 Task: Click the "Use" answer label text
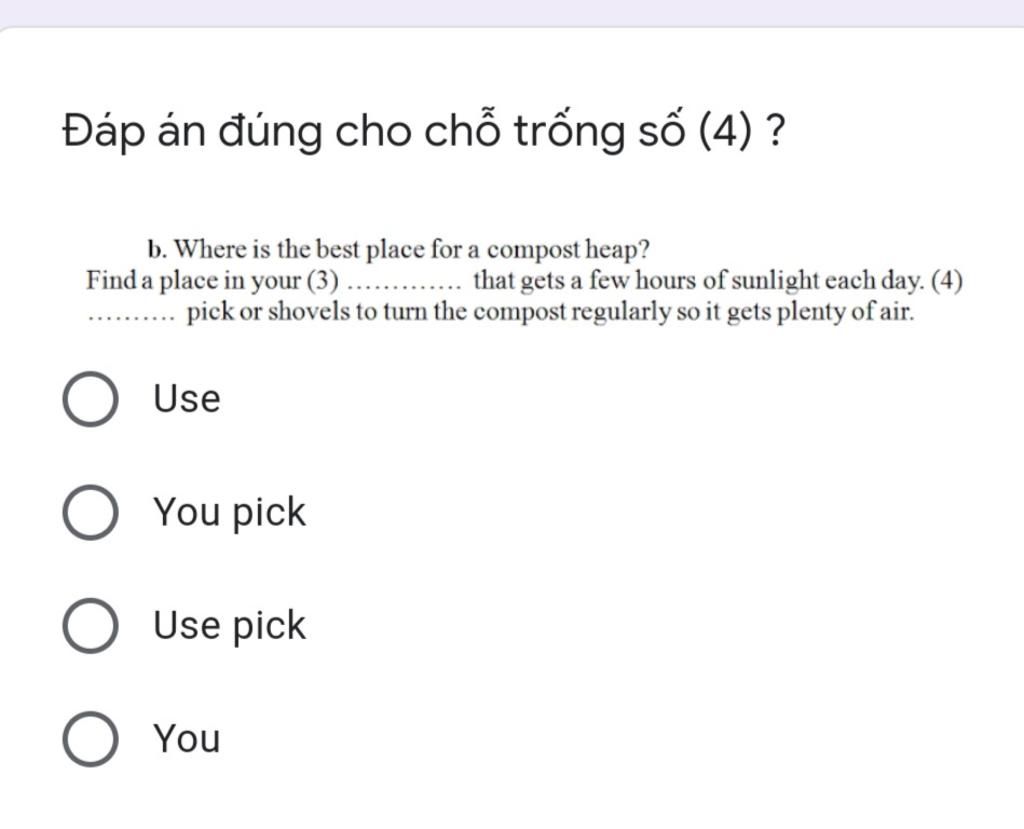(187, 398)
